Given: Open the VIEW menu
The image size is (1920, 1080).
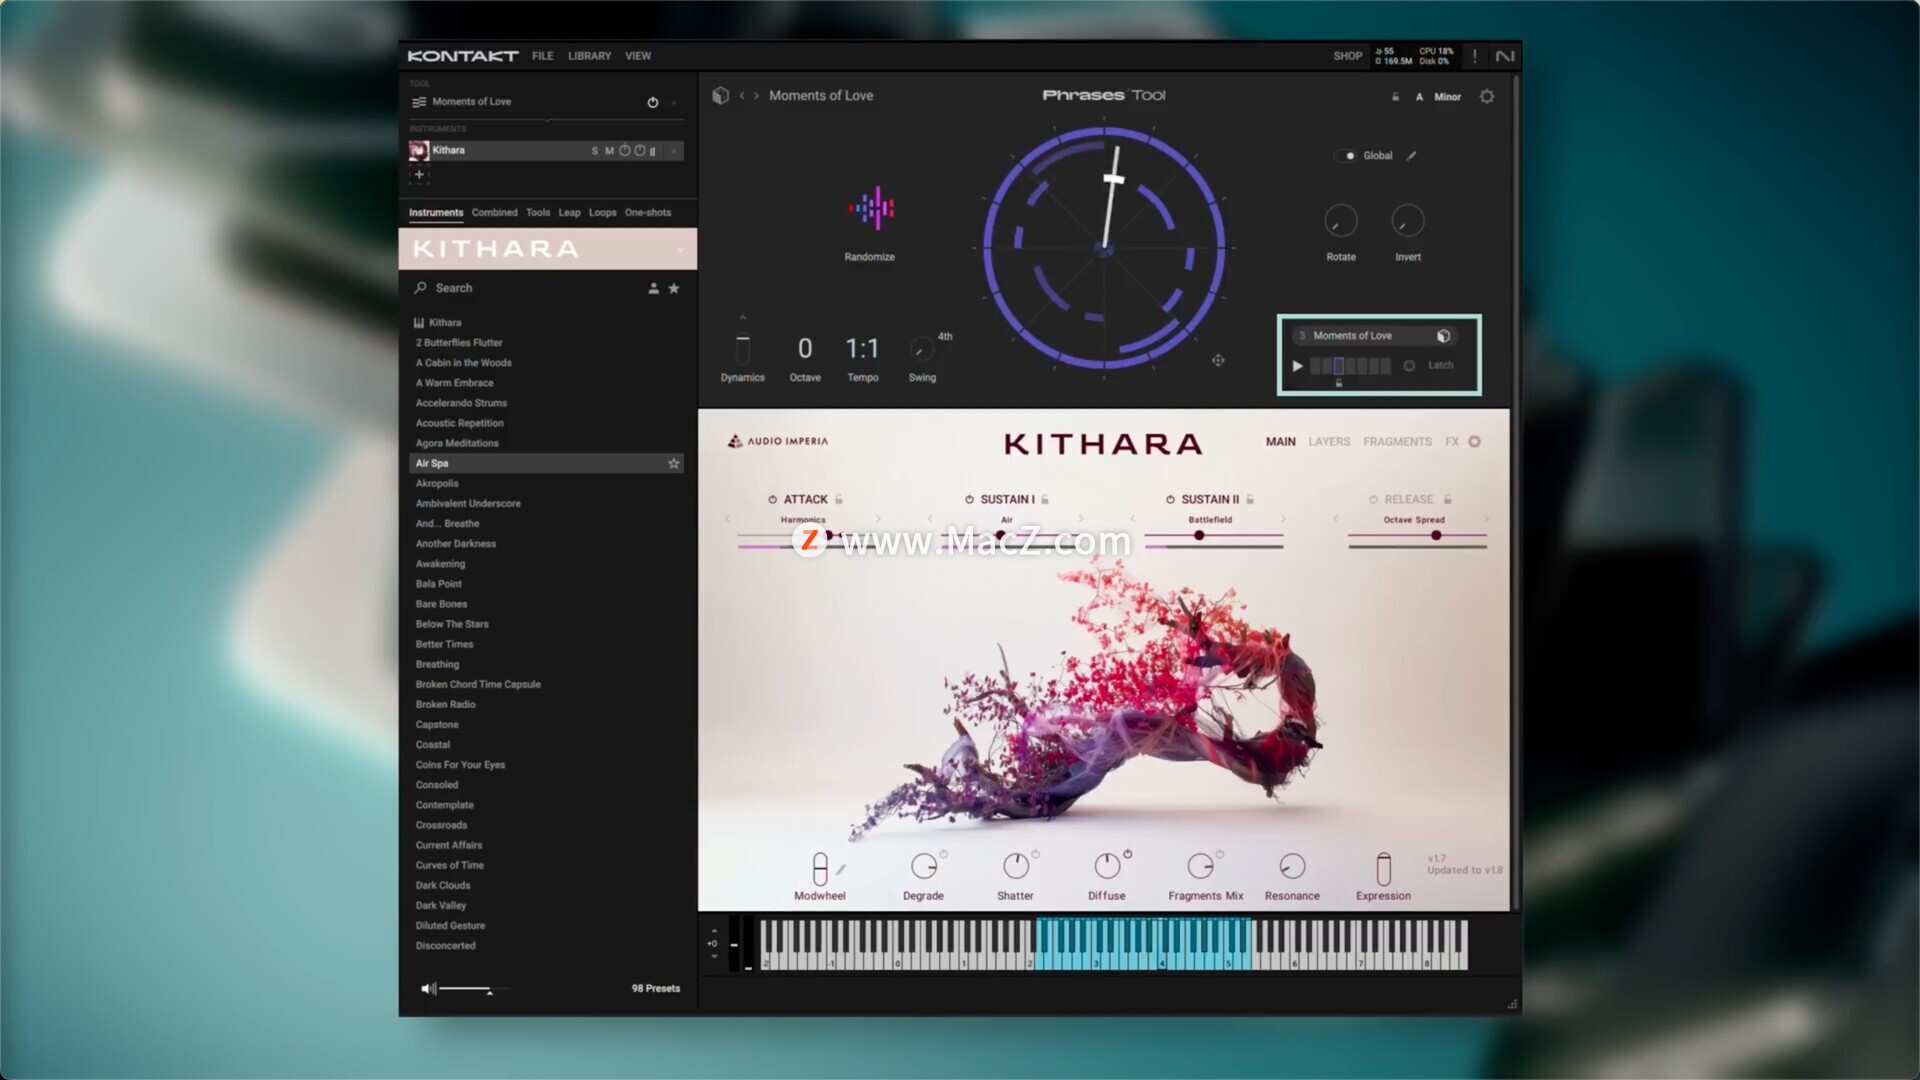Looking at the screenshot, I should point(638,56).
